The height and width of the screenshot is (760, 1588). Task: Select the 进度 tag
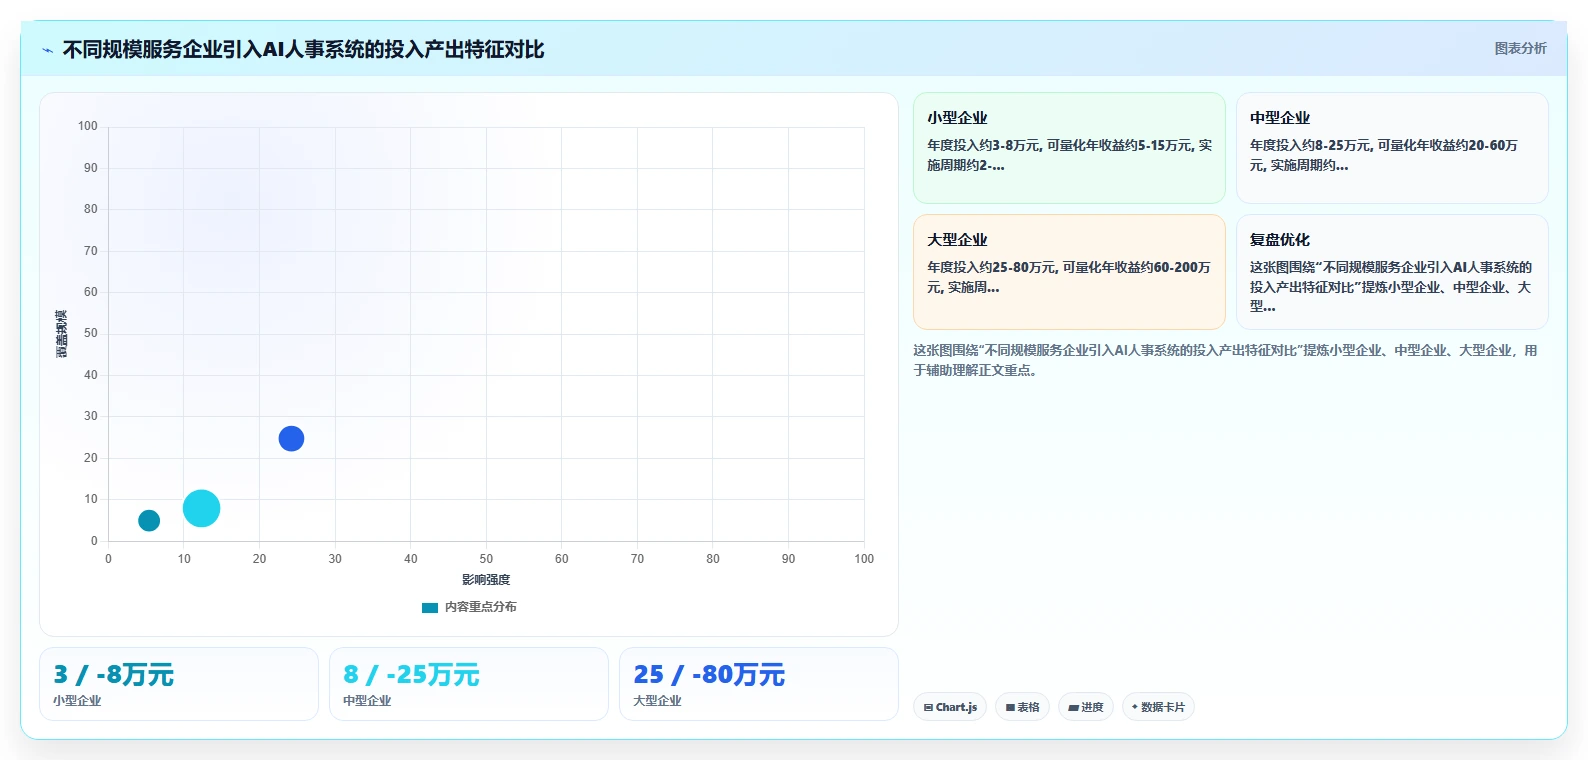tap(1086, 707)
